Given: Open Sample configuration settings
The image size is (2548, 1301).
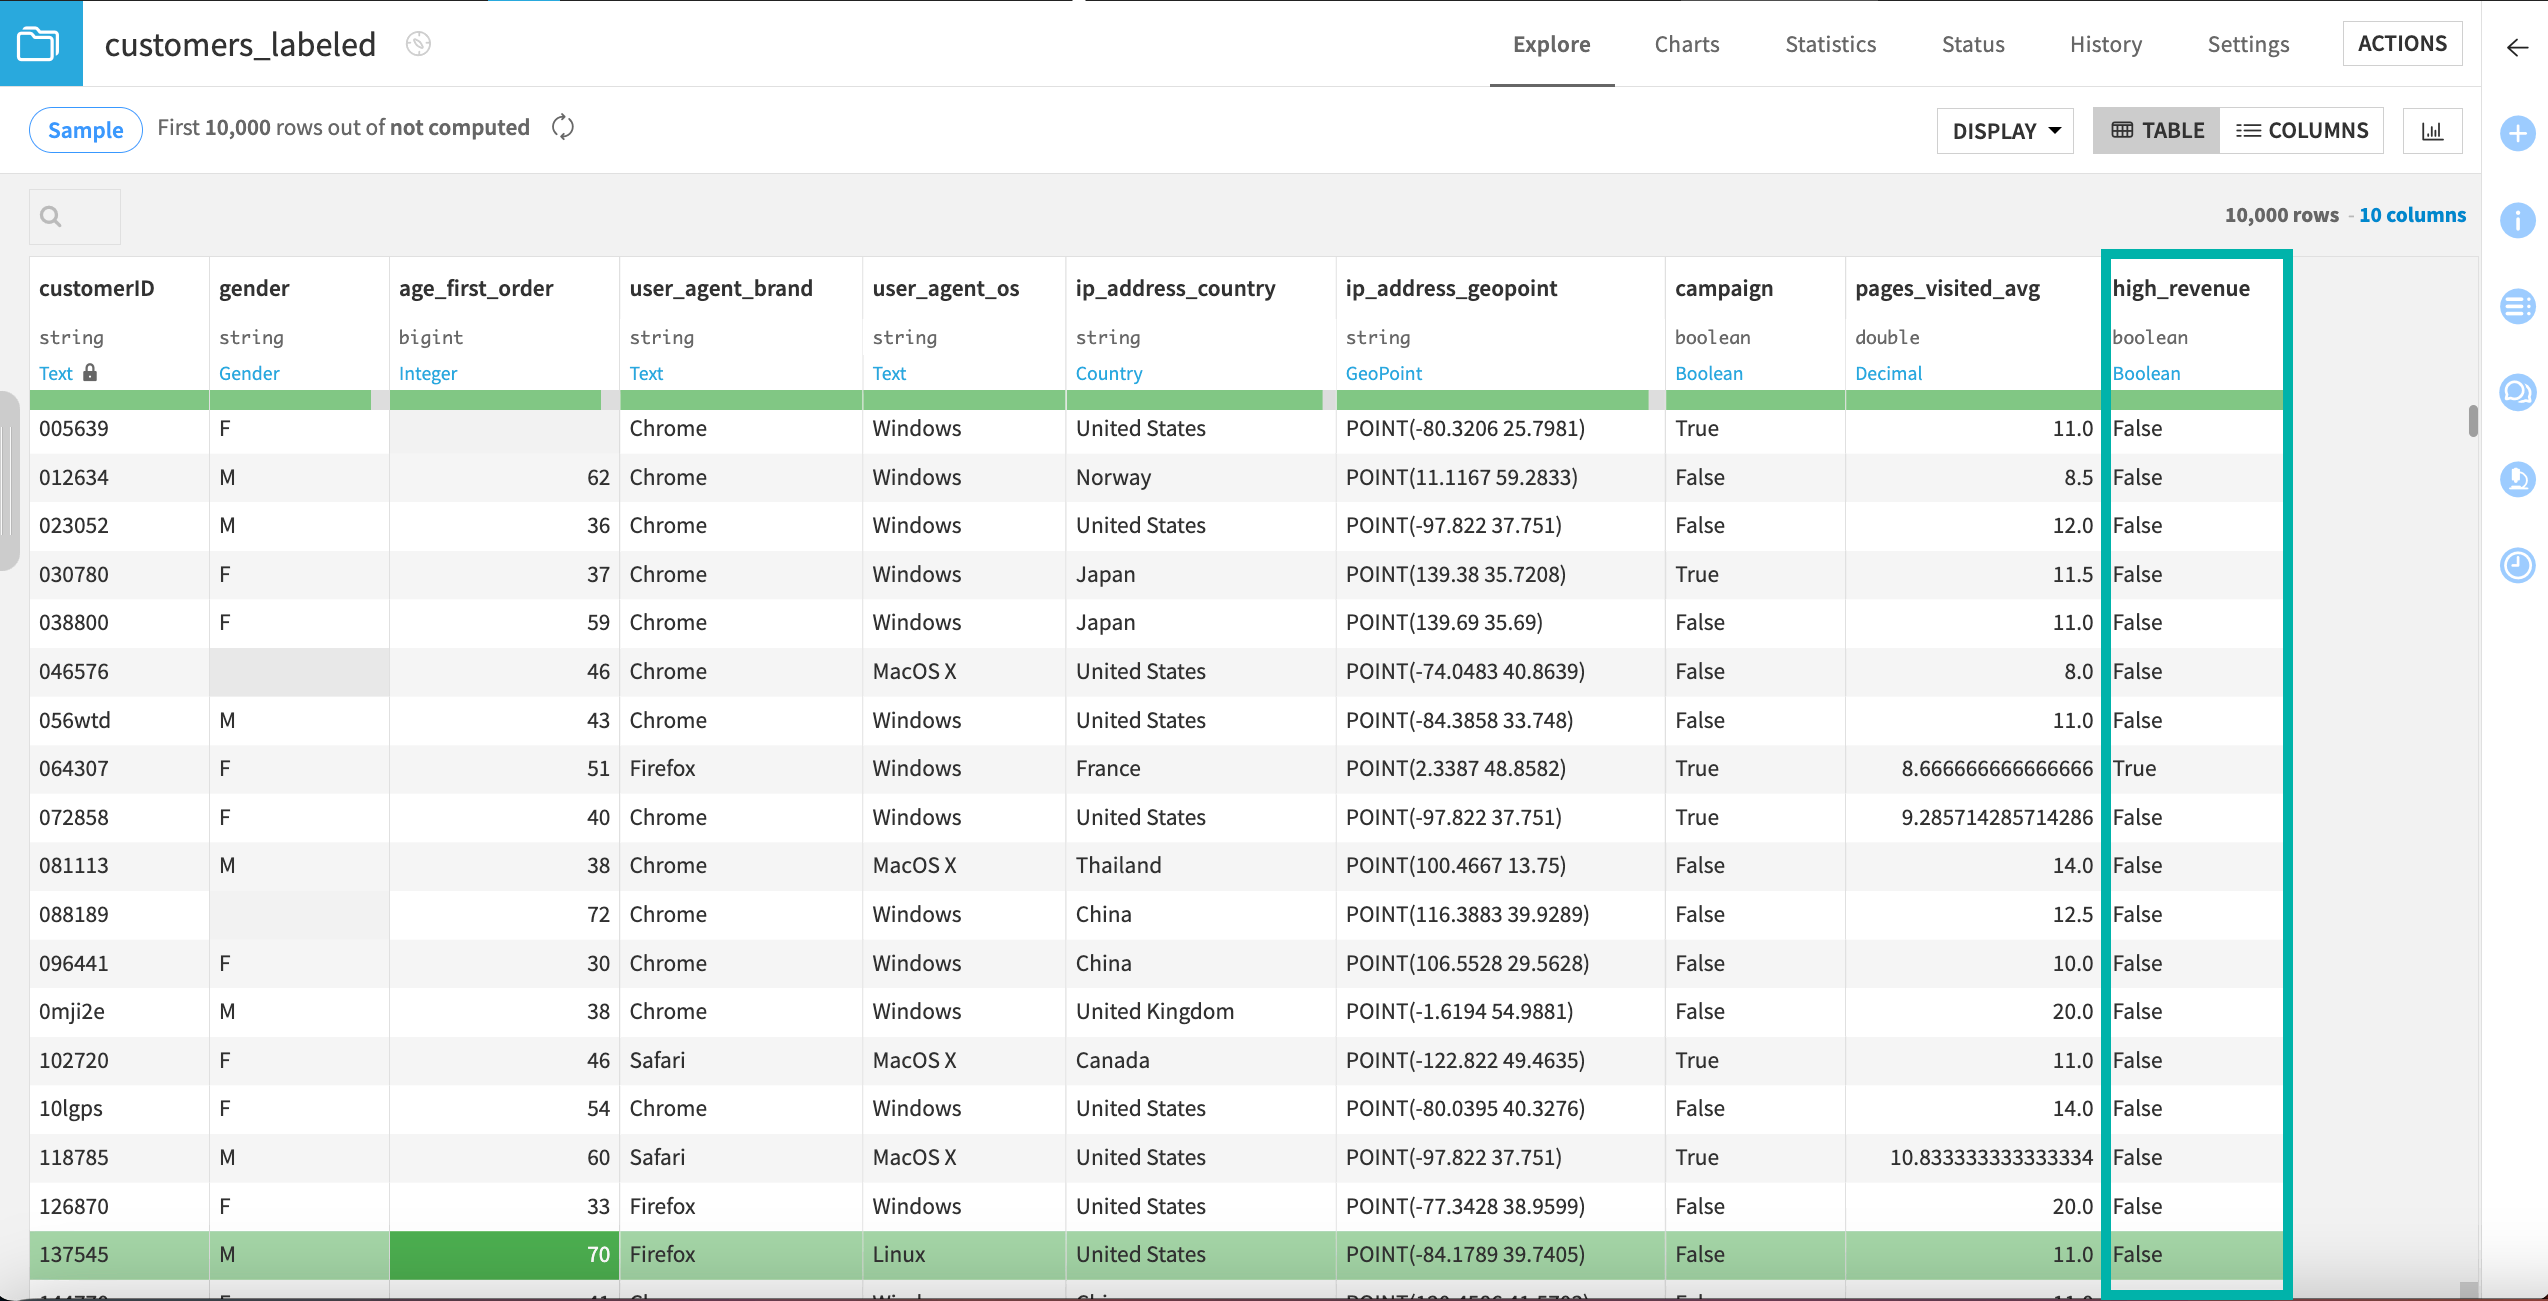Looking at the screenshot, I should pos(85,130).
